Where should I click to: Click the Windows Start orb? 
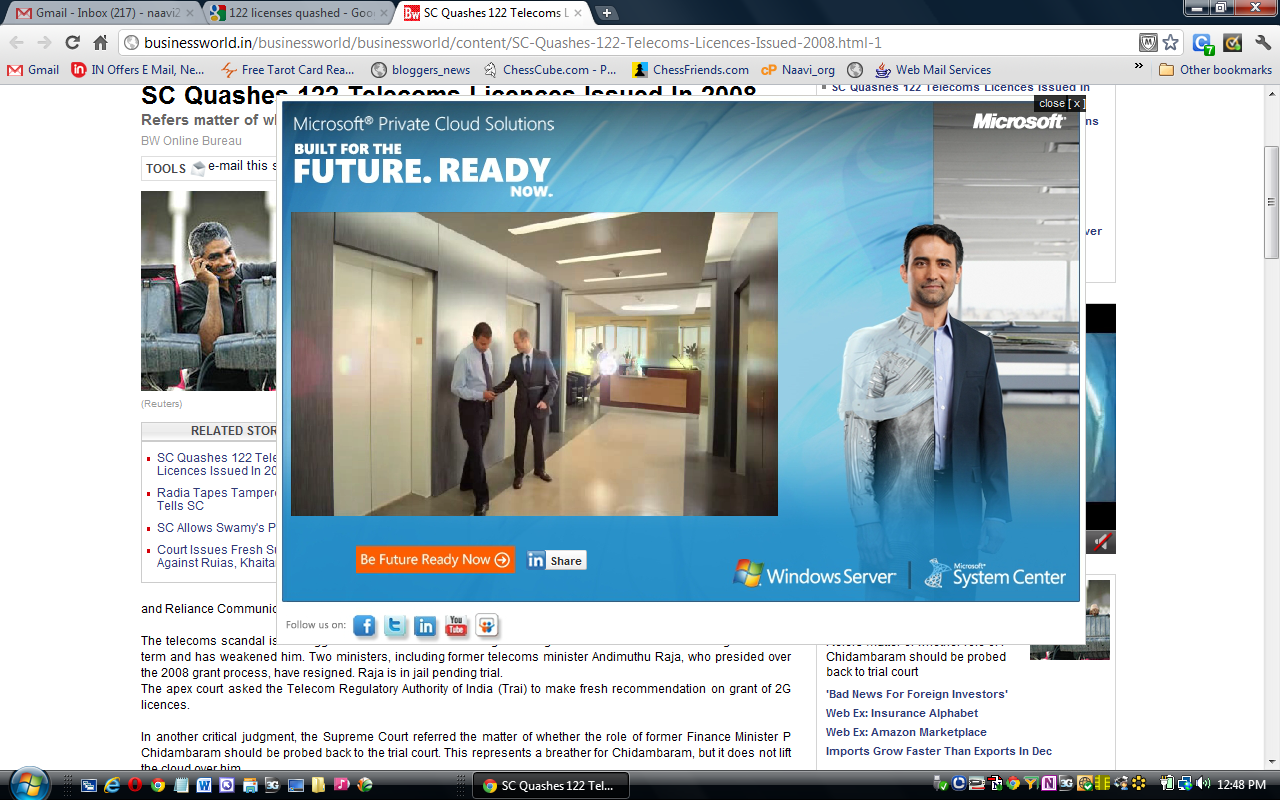pyautogui.click(x=27, y=785)
